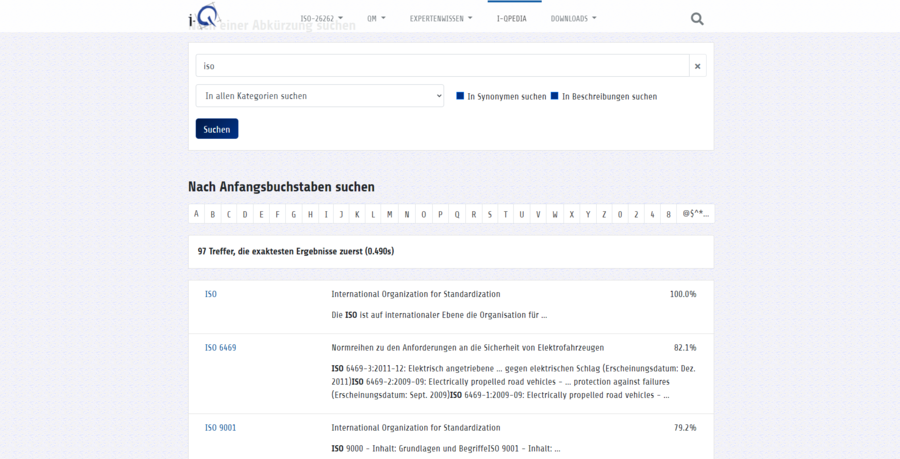Filter abbreviations by letter D

click(x=245, y=214)
